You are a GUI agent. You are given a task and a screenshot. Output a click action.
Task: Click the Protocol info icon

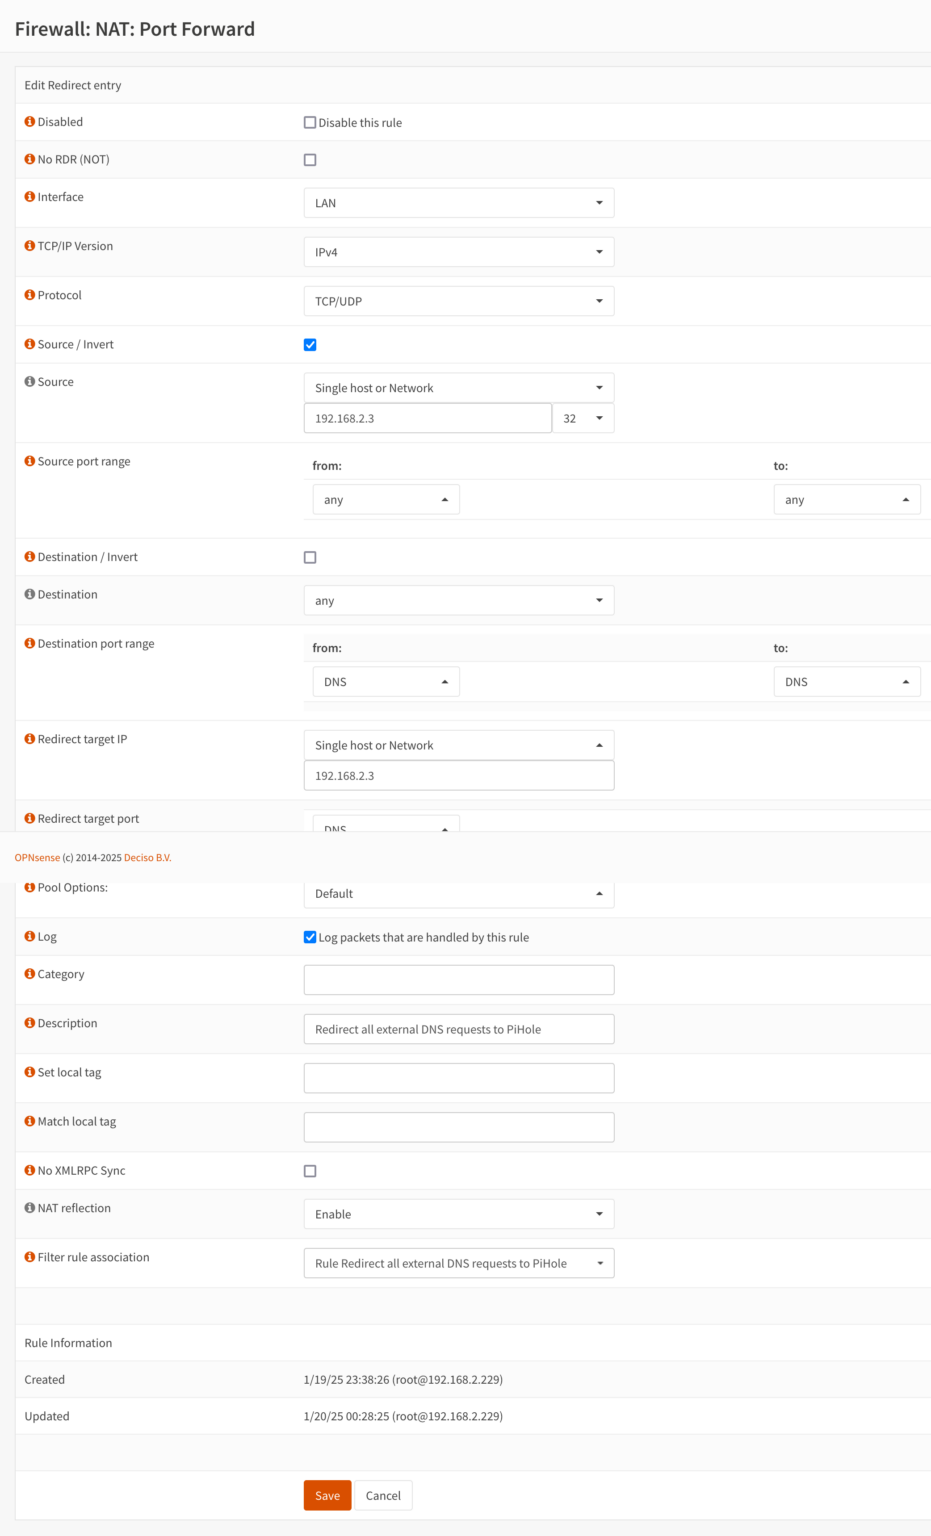tap(29, 295)
